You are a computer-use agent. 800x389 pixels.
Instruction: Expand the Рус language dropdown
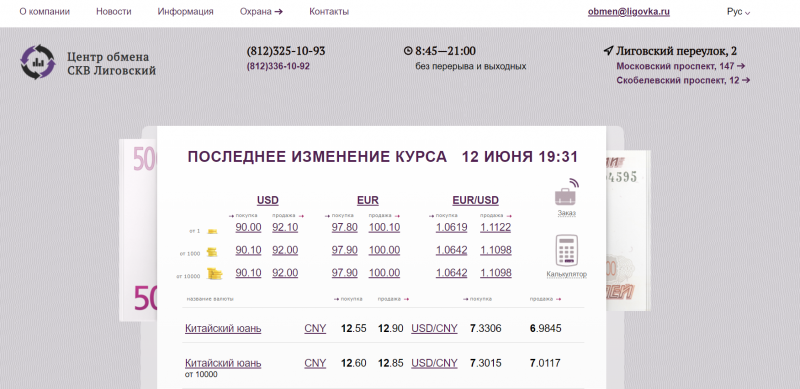point(738,12)
